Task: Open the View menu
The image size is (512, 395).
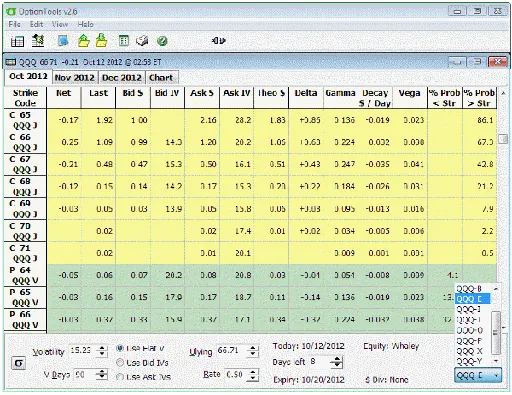Action: pyautogui.click(x=60, y=24)
